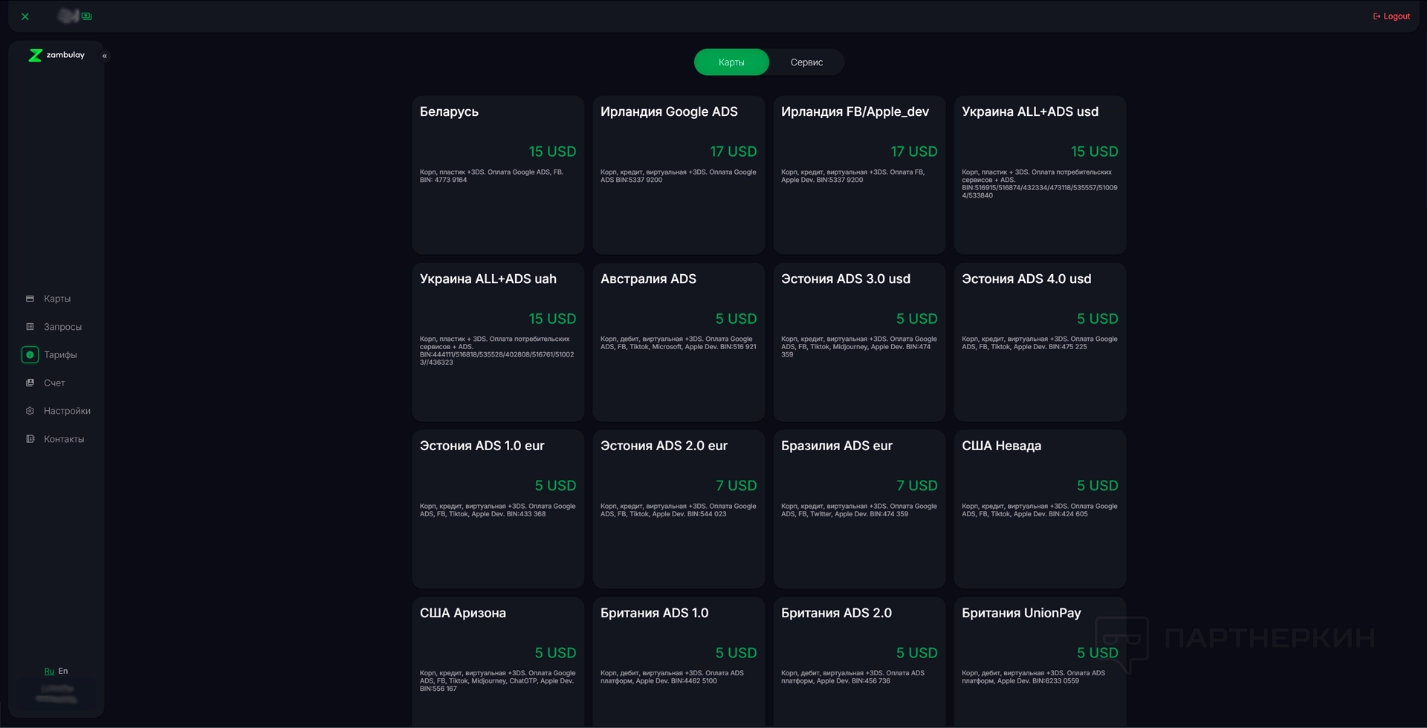
Task: Log out using the Logout link
Action: pyautogui.click(x=1391, y=16)
